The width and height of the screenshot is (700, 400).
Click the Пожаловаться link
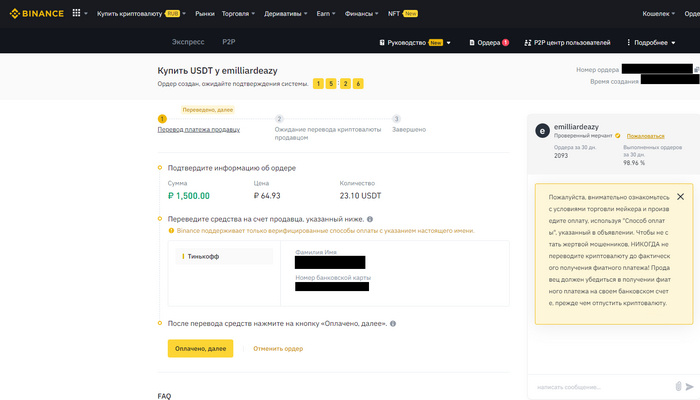(x=645, y=135)
